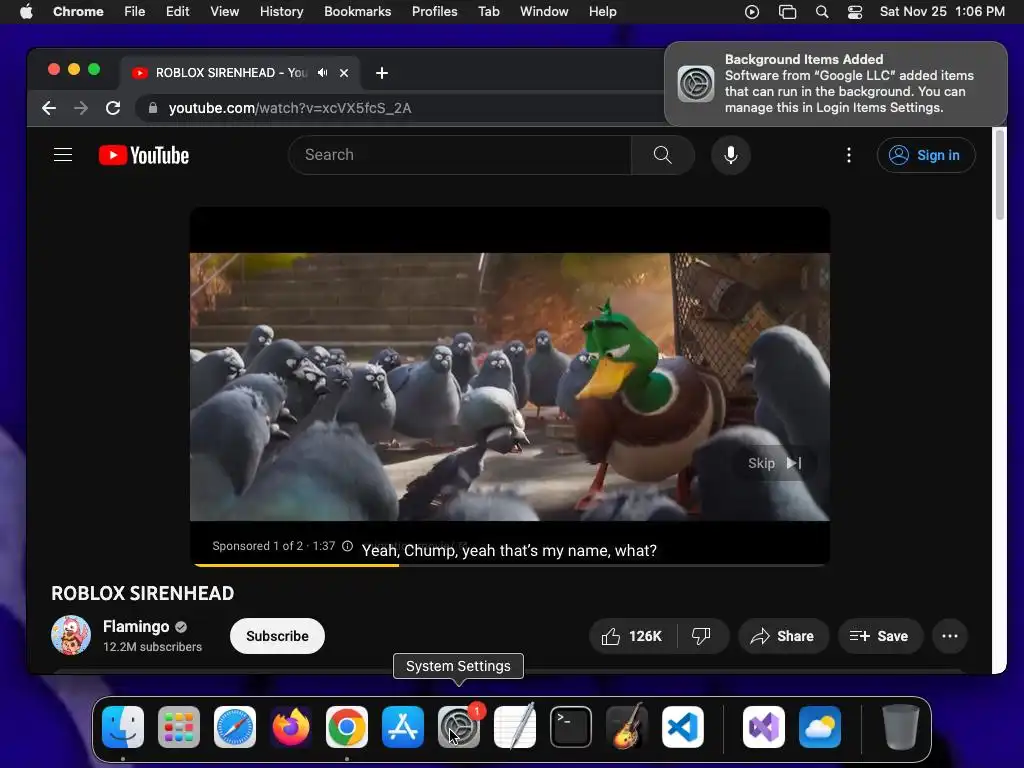Open the Chrome File menu
The image size is (1024, 768).
tap(135, 12)
